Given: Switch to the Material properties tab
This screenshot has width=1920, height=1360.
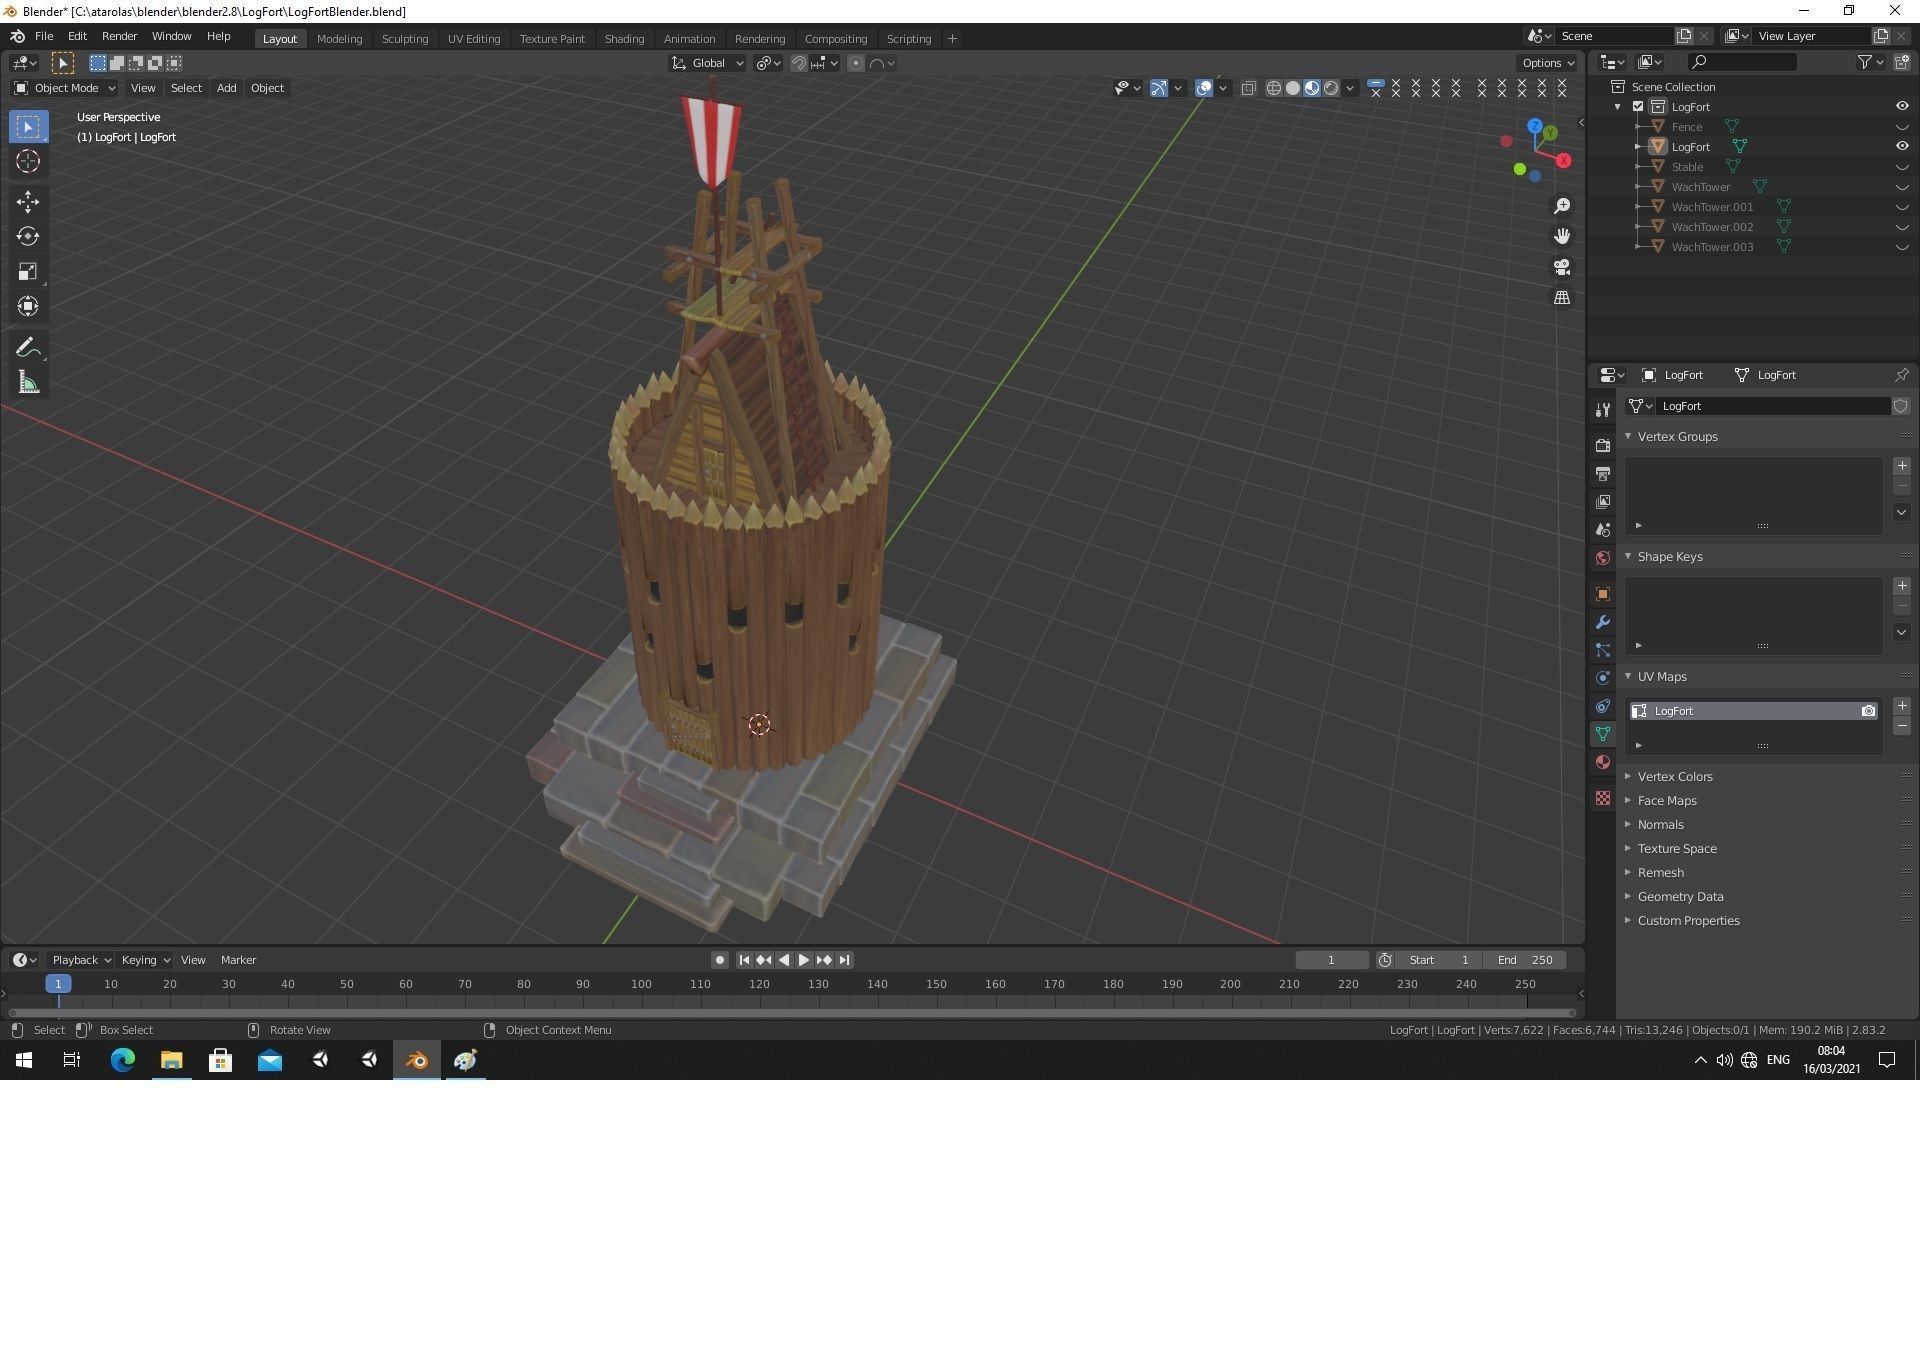Looking at the screenshot, I should tap(1603, 762).
